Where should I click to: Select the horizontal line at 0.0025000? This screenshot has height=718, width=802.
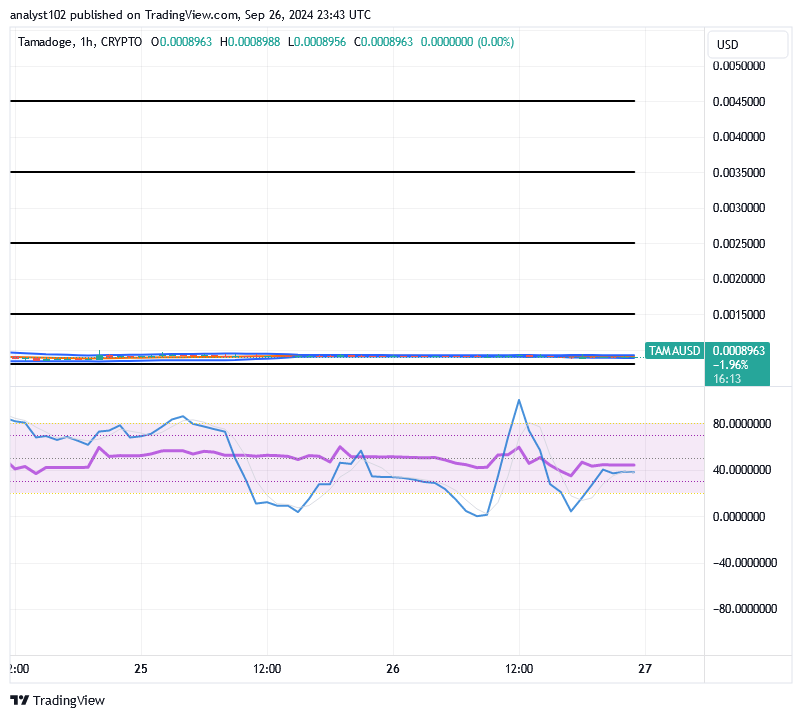tap(322, 243)
